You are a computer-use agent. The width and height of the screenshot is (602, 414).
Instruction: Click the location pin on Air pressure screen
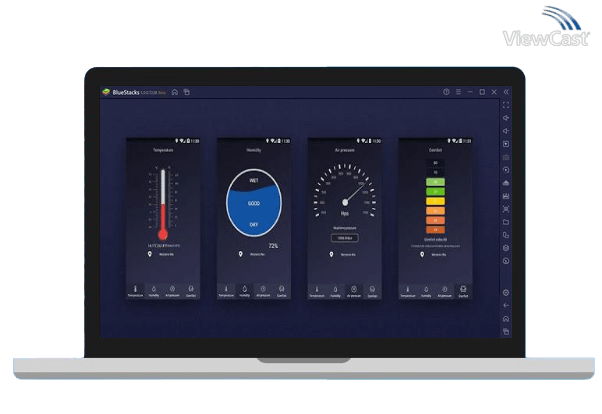tap(331, 255)
